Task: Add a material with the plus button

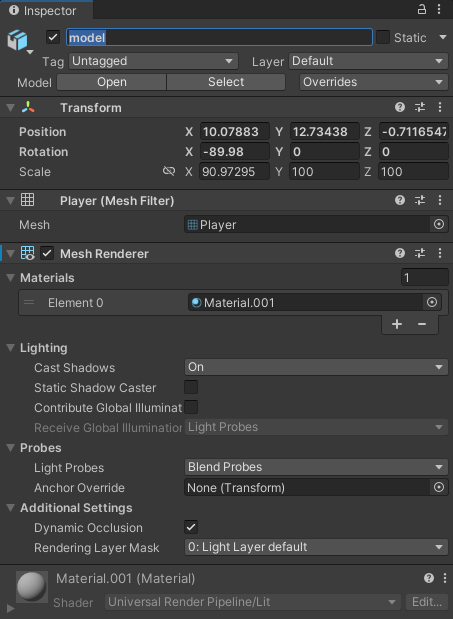Action: tap(397, 324)
